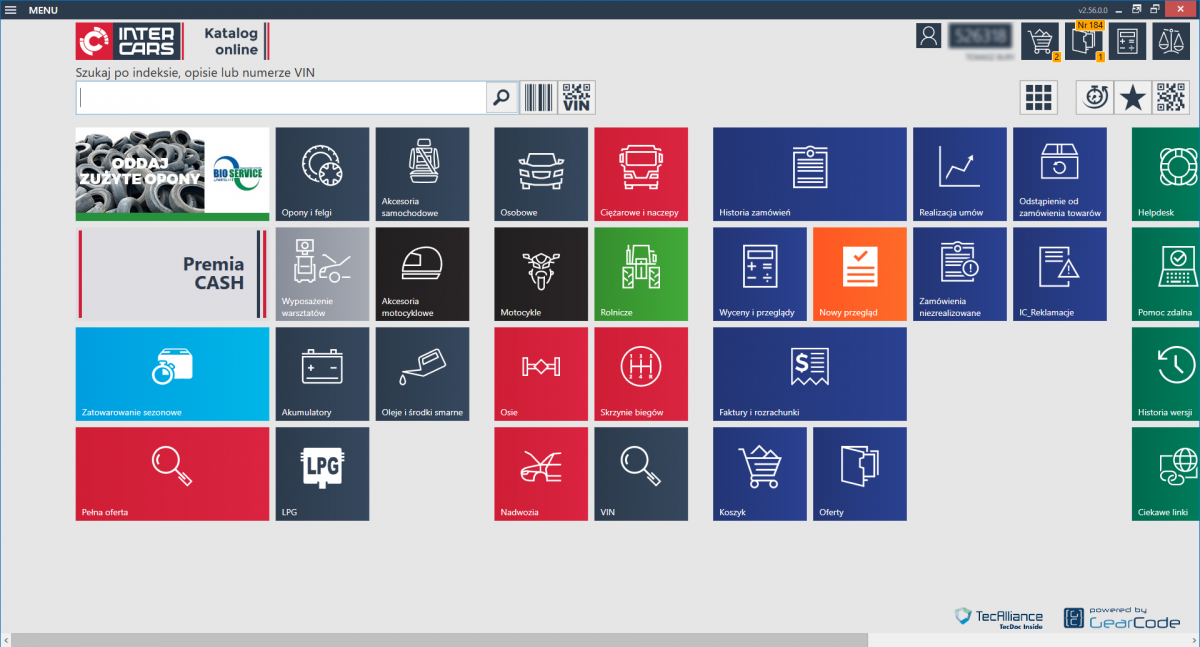Screen dimensions: 1200x647
Task: Open the hamburger MENU button
Action: click(x=30, y=9)
